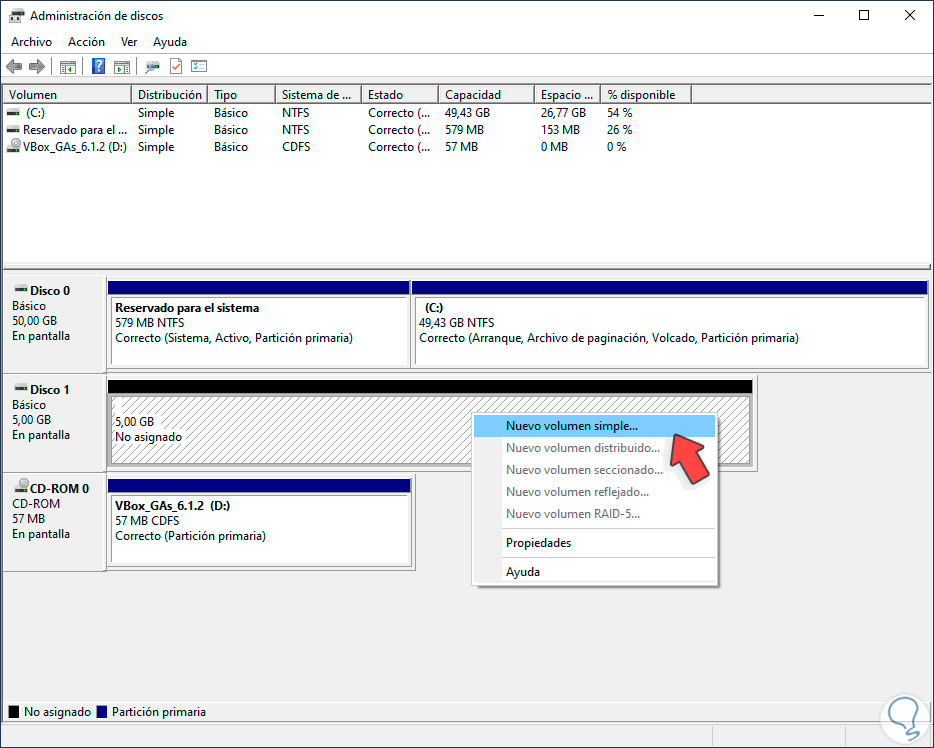
Task: Select Ayuda in the context menu
Action: coord(594,572)
